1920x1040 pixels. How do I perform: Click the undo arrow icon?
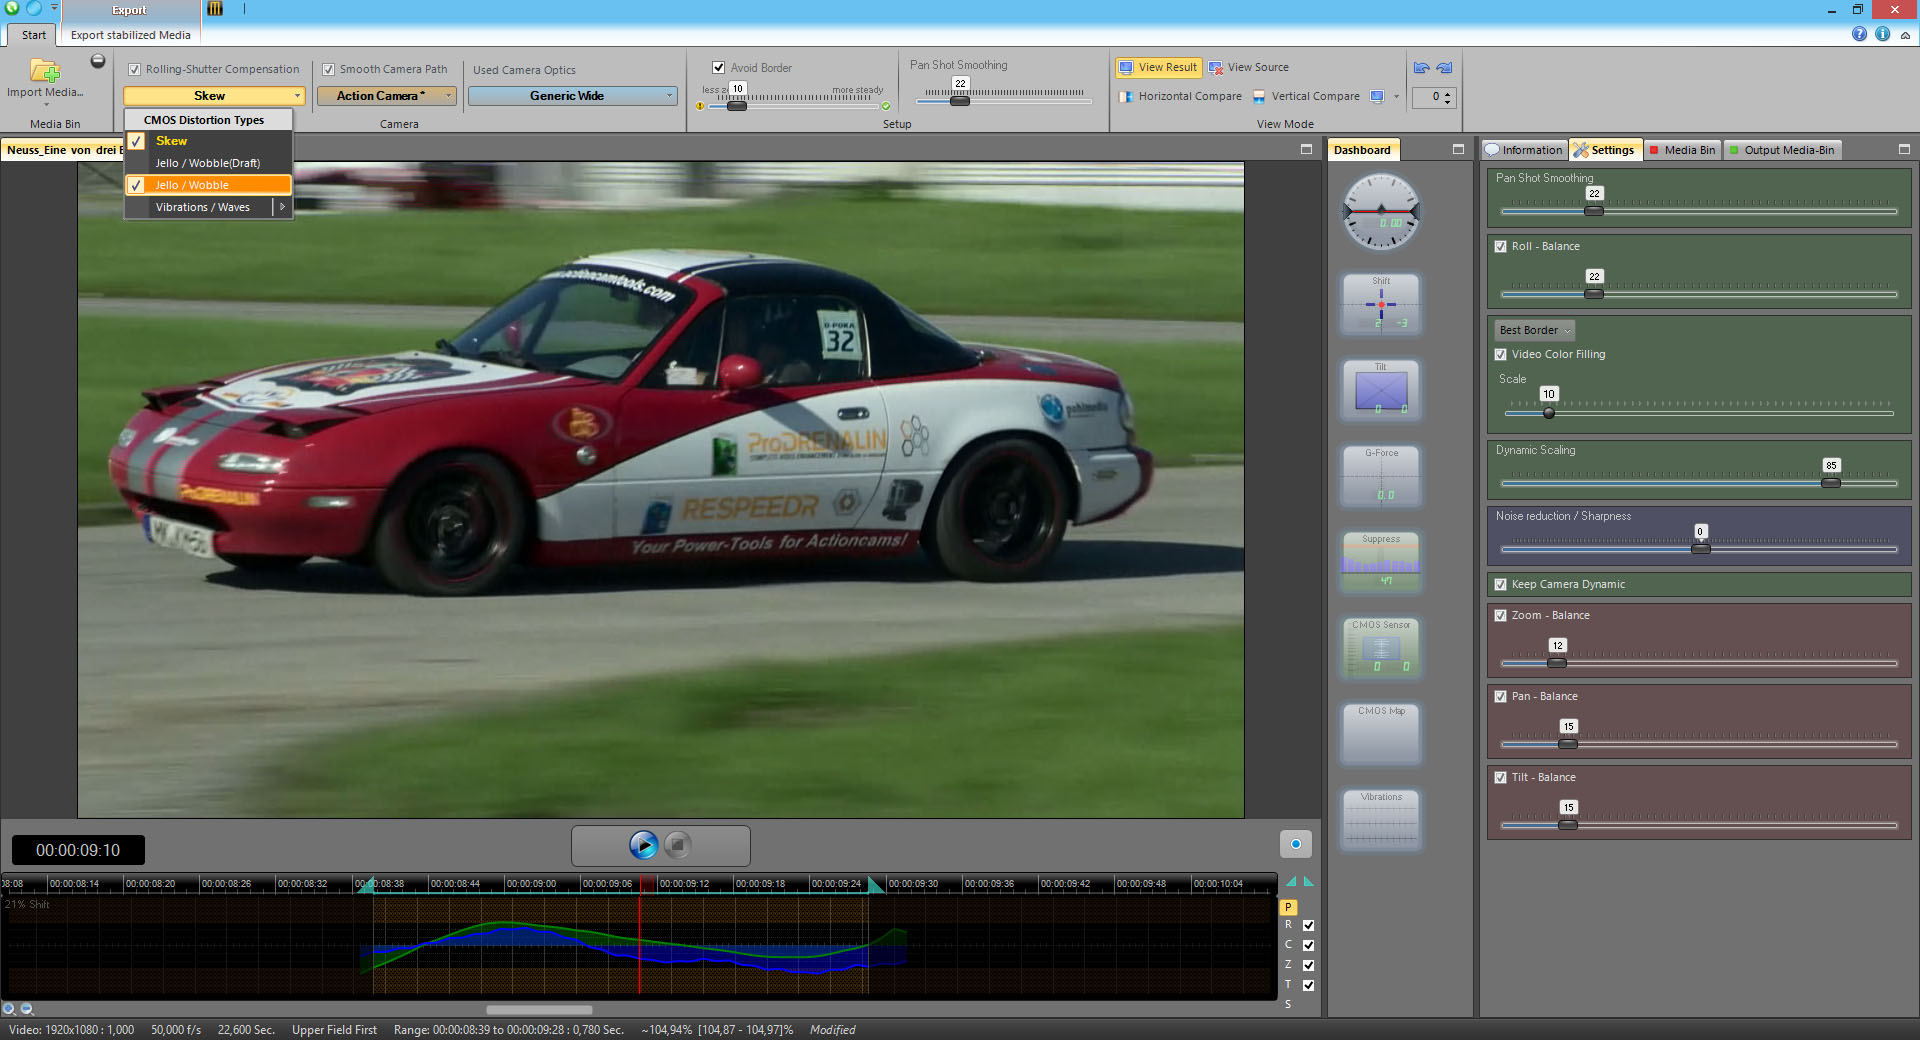[1421, 68]
